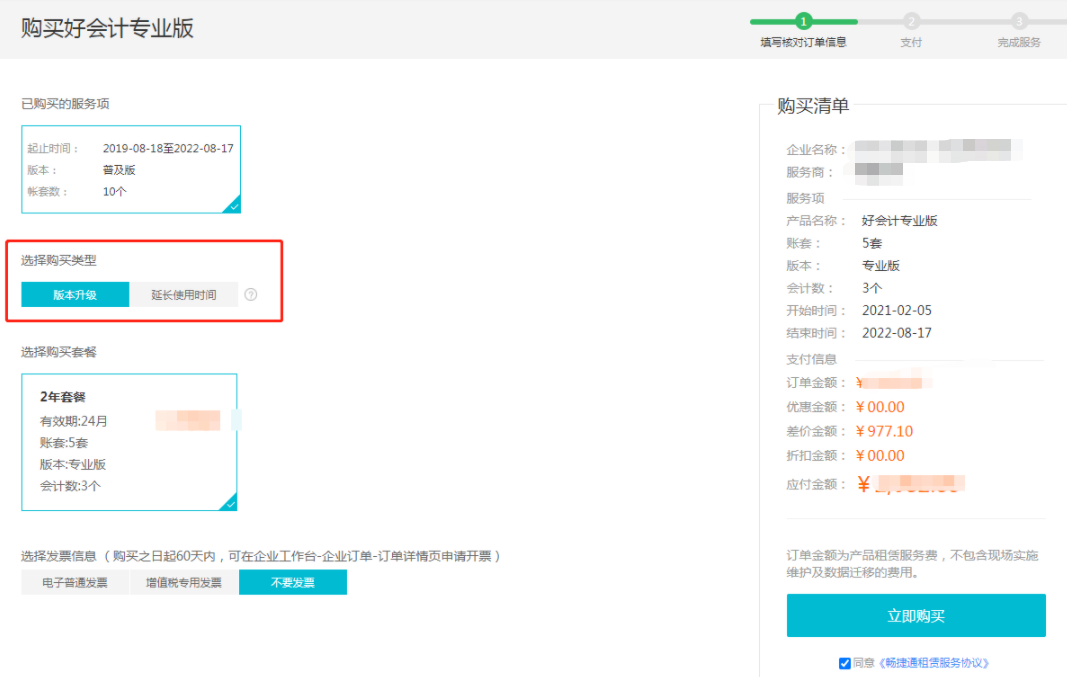Viewport: 1067px width, 677px height.
Task: Toggle the 同意 agreement checkbox
Action: [x=845, y=663]
